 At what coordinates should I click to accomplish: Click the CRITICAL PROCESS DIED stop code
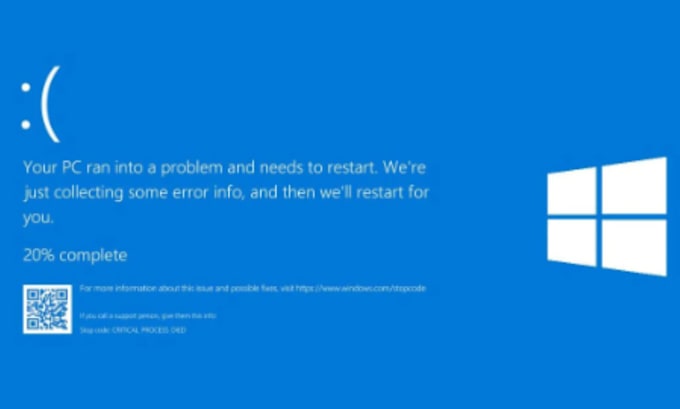tap(149, 330)
